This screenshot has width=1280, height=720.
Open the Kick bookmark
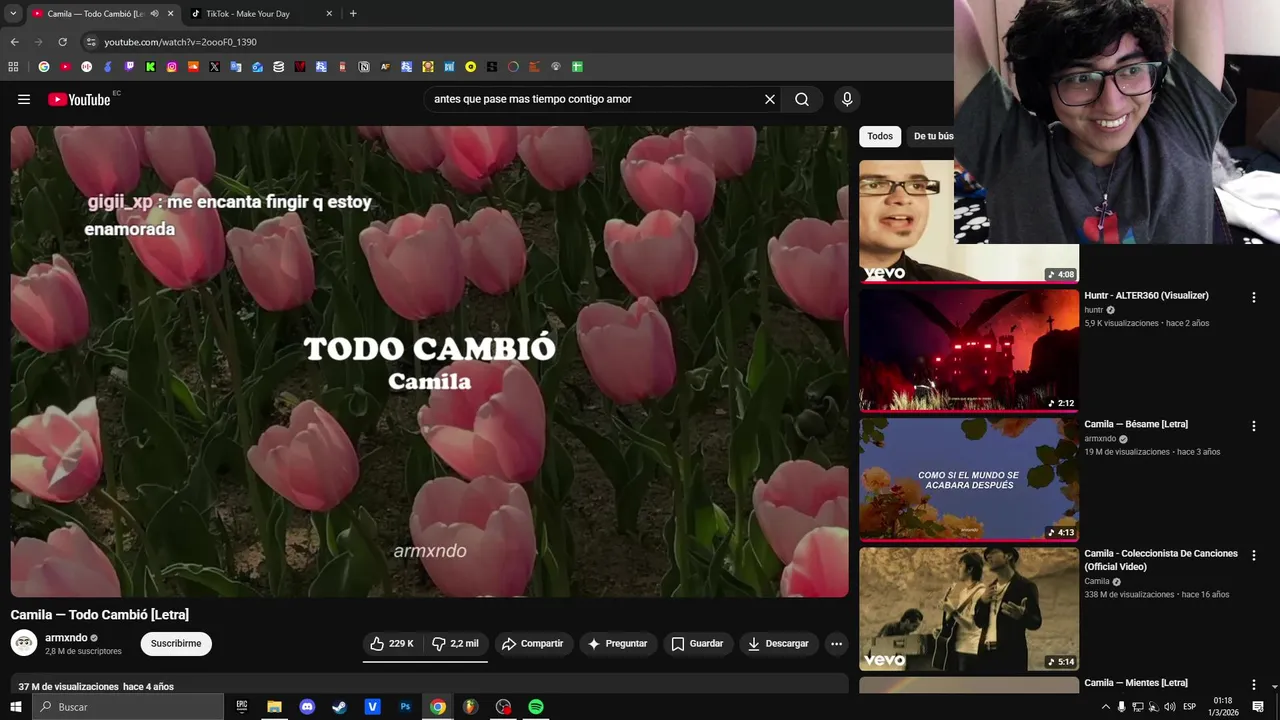[150, 67]
